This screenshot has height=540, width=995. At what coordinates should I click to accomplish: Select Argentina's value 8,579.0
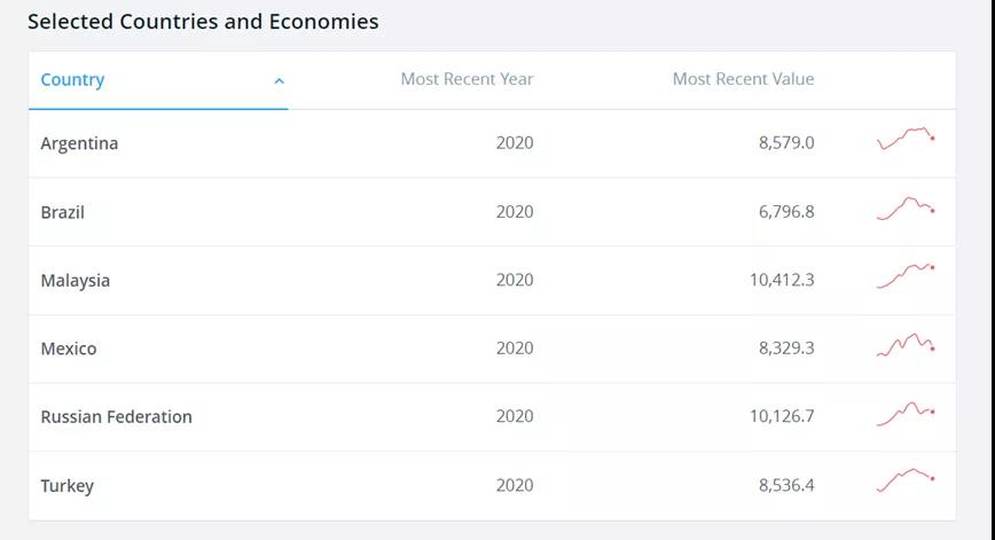(x=786, y=143)
